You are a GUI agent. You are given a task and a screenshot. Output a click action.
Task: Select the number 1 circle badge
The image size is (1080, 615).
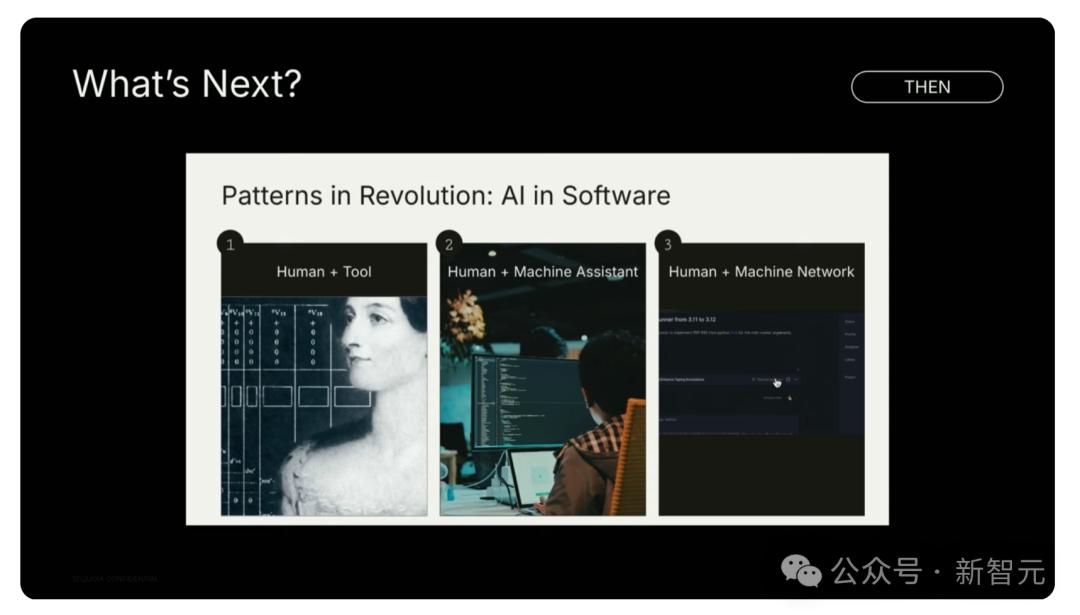229,244
